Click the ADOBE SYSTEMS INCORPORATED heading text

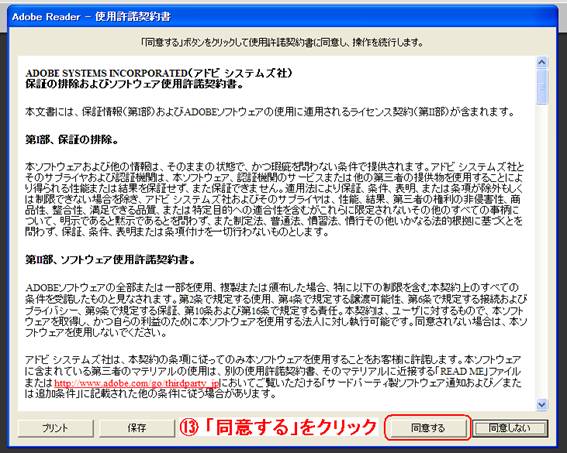(x=158, y=73)
